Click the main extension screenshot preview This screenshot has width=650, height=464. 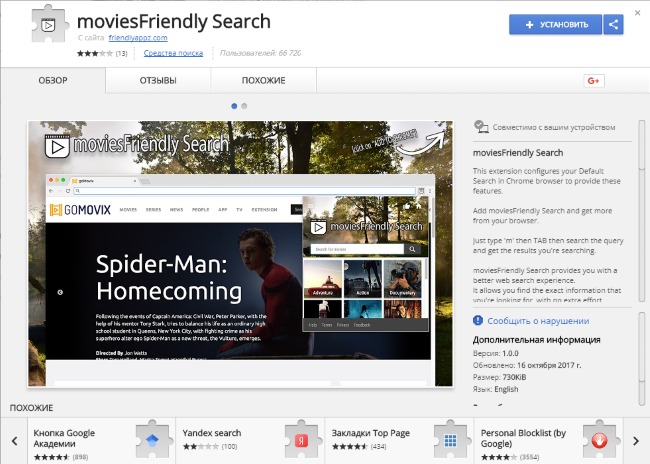[240, 254]
